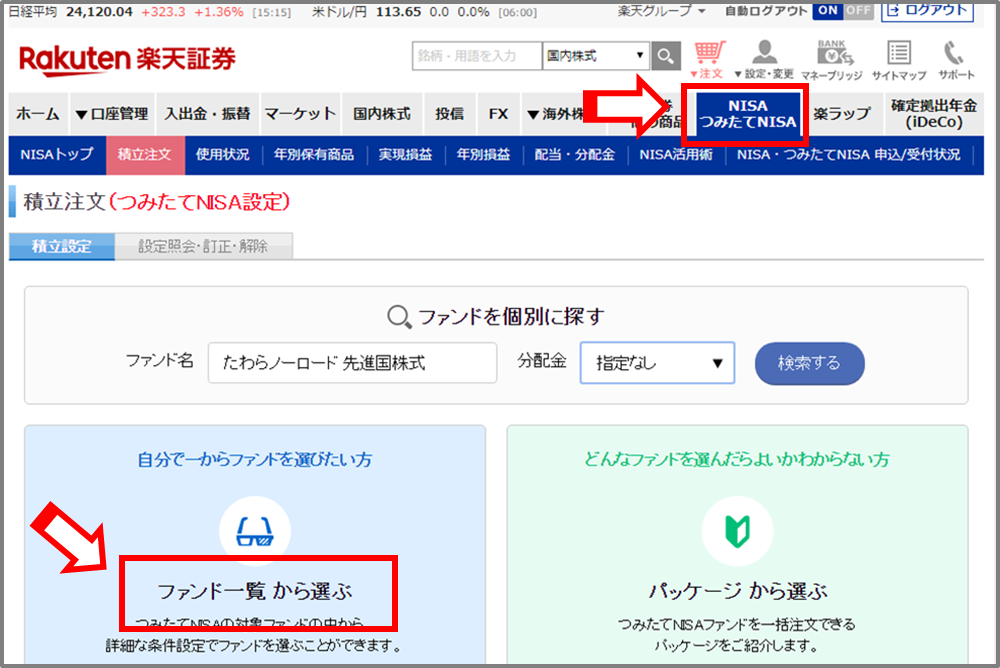
Task: Open the 実現損益 submenu
Action: tap(405, 154)
